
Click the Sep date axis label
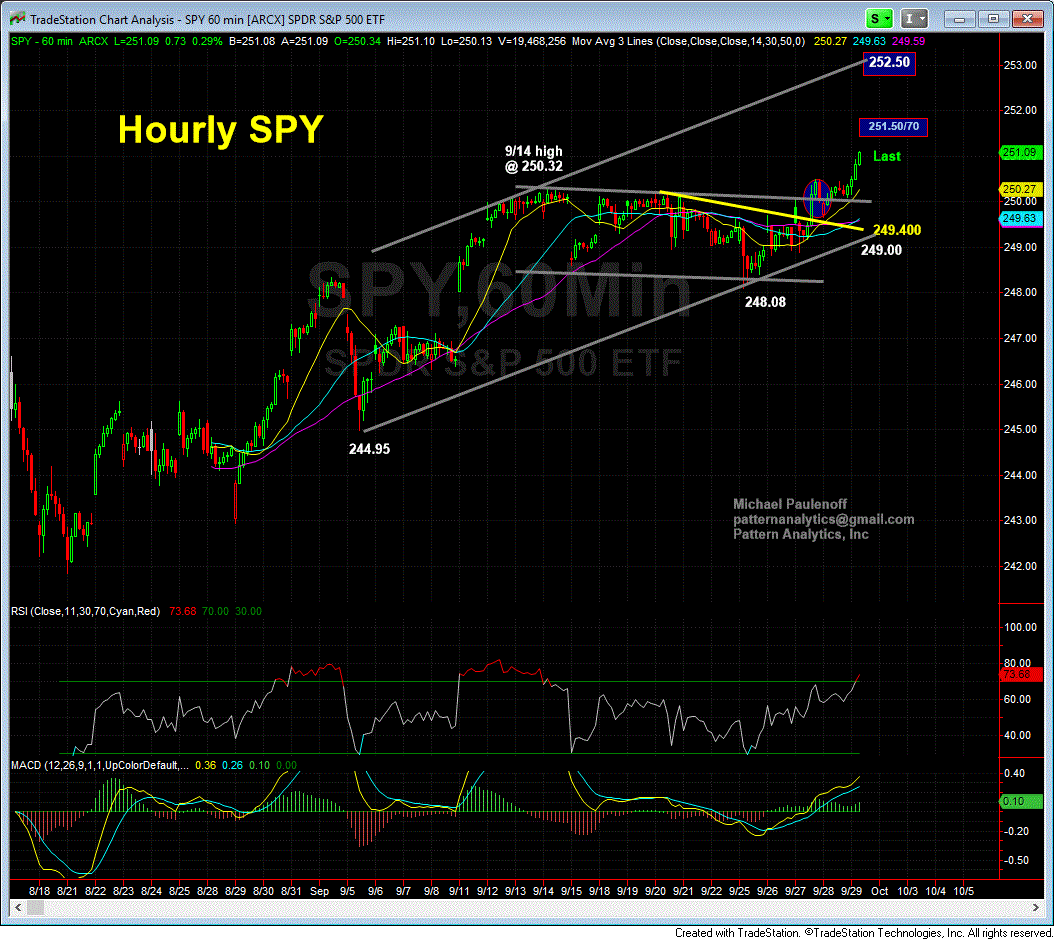tap(319, 891)
